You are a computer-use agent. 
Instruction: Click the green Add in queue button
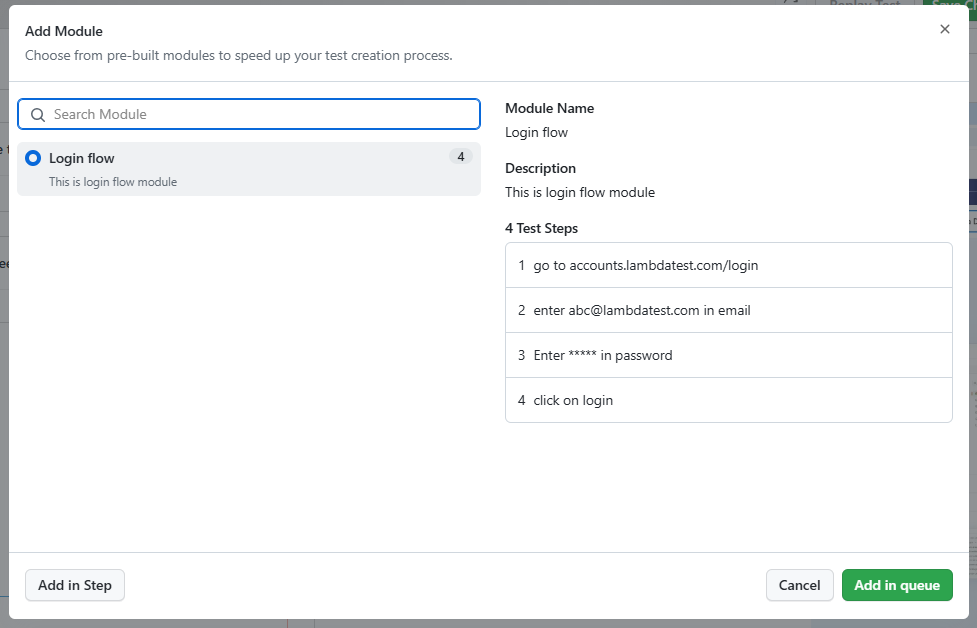pos(897,585)
